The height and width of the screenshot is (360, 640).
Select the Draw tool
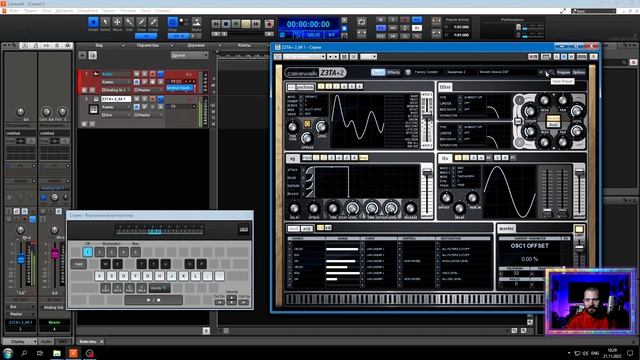click(x=141, y=22)
